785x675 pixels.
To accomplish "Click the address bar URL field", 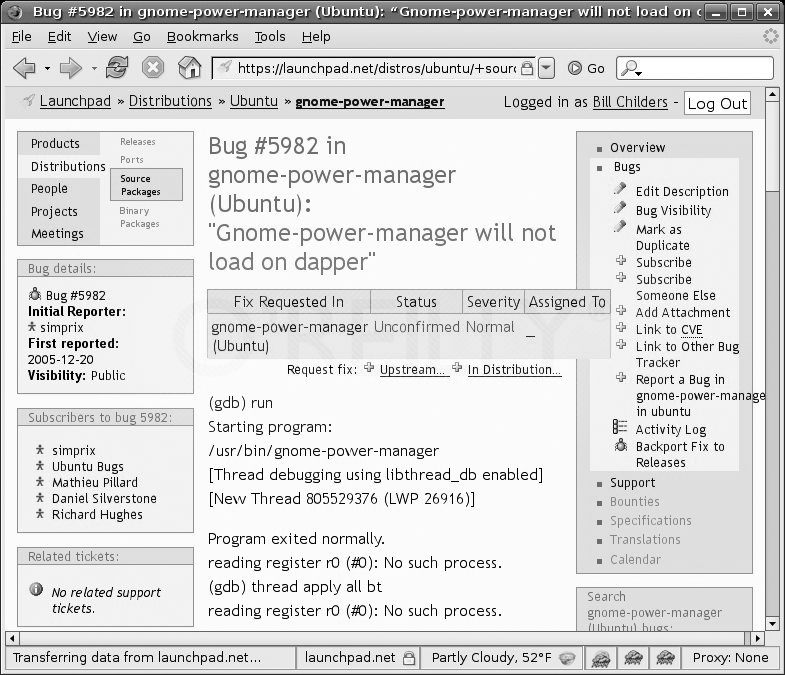I will click(380, 68).
